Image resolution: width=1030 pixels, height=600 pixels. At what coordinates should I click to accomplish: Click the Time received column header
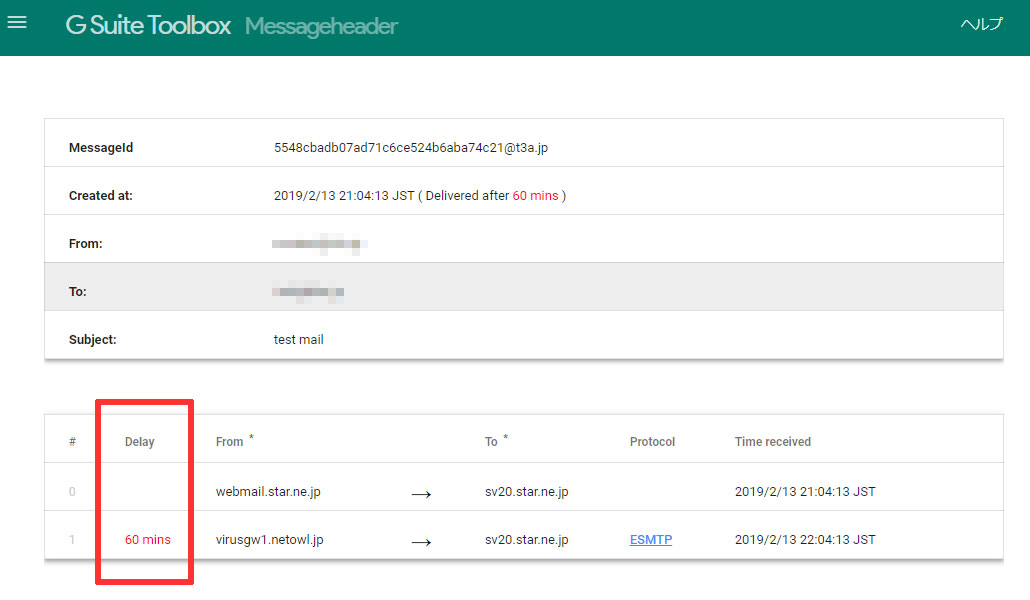[x=772, y=442]
